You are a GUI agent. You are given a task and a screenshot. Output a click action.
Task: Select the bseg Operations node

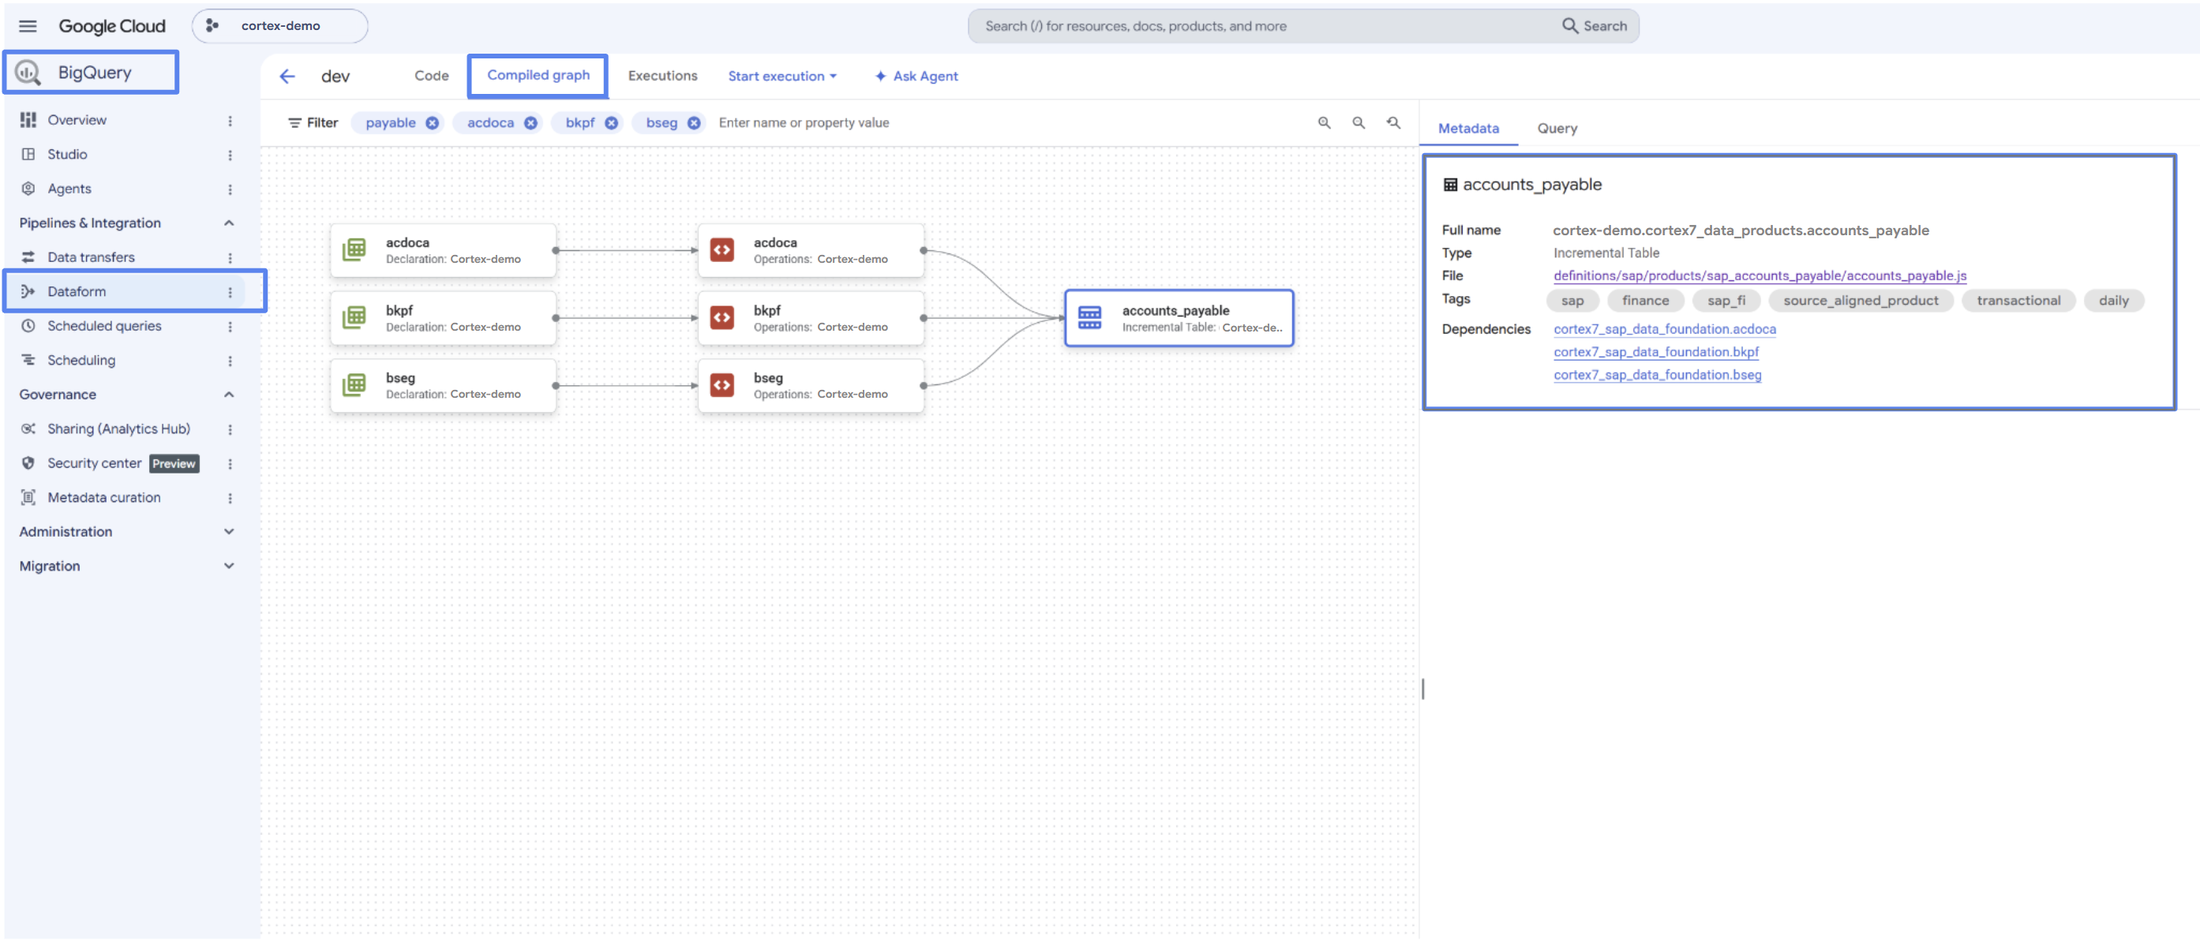pyautogui.click(x=811, y=385)
